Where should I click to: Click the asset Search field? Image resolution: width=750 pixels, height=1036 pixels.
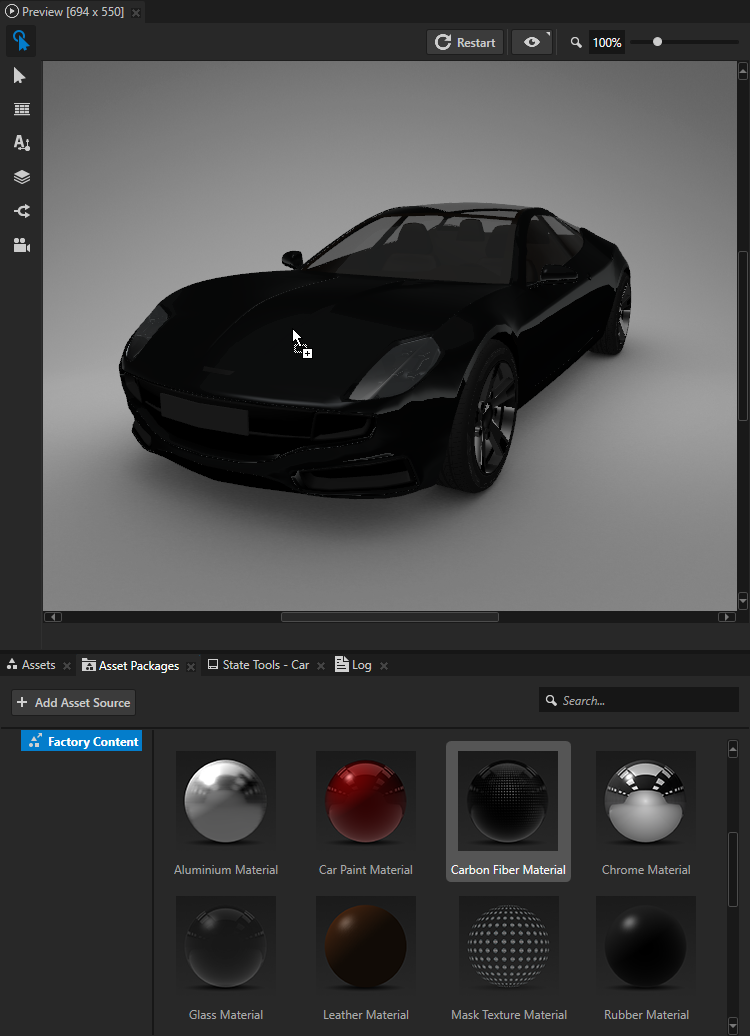click(639, 700)
